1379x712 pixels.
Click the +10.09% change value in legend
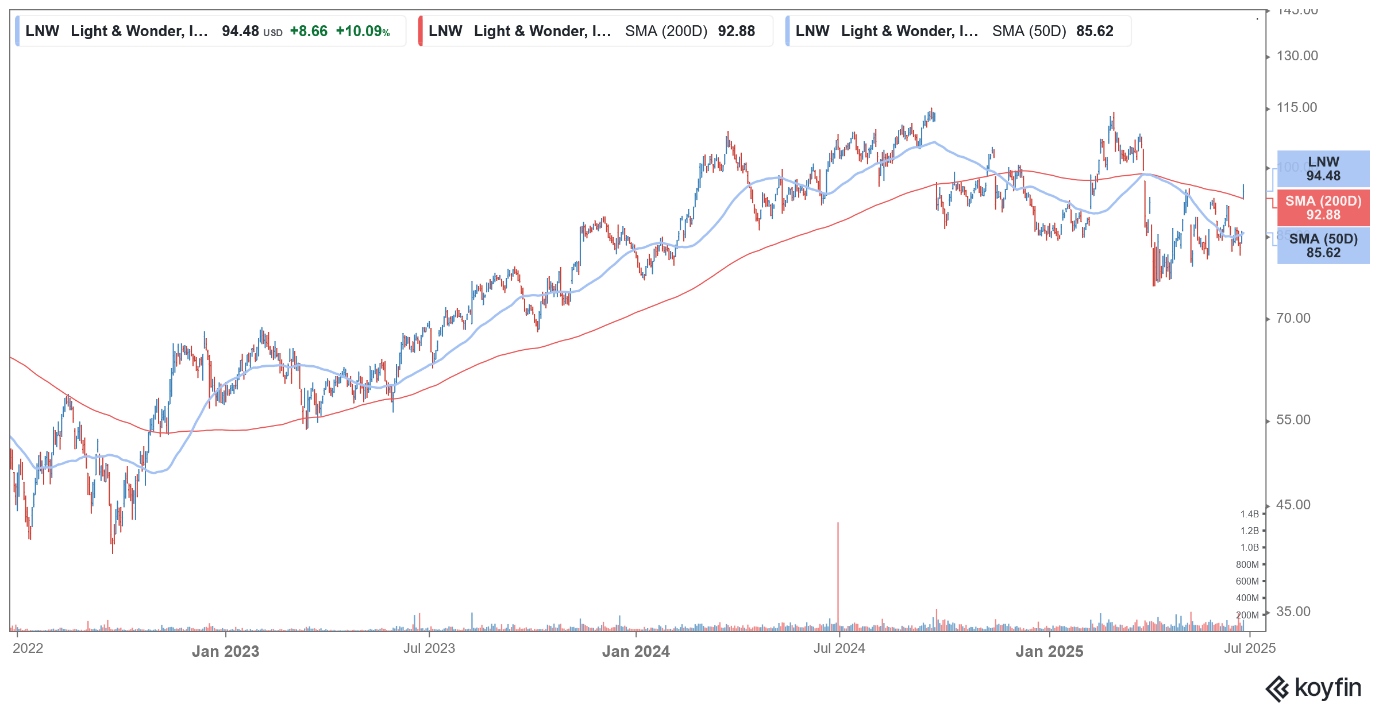coord(363,31)
